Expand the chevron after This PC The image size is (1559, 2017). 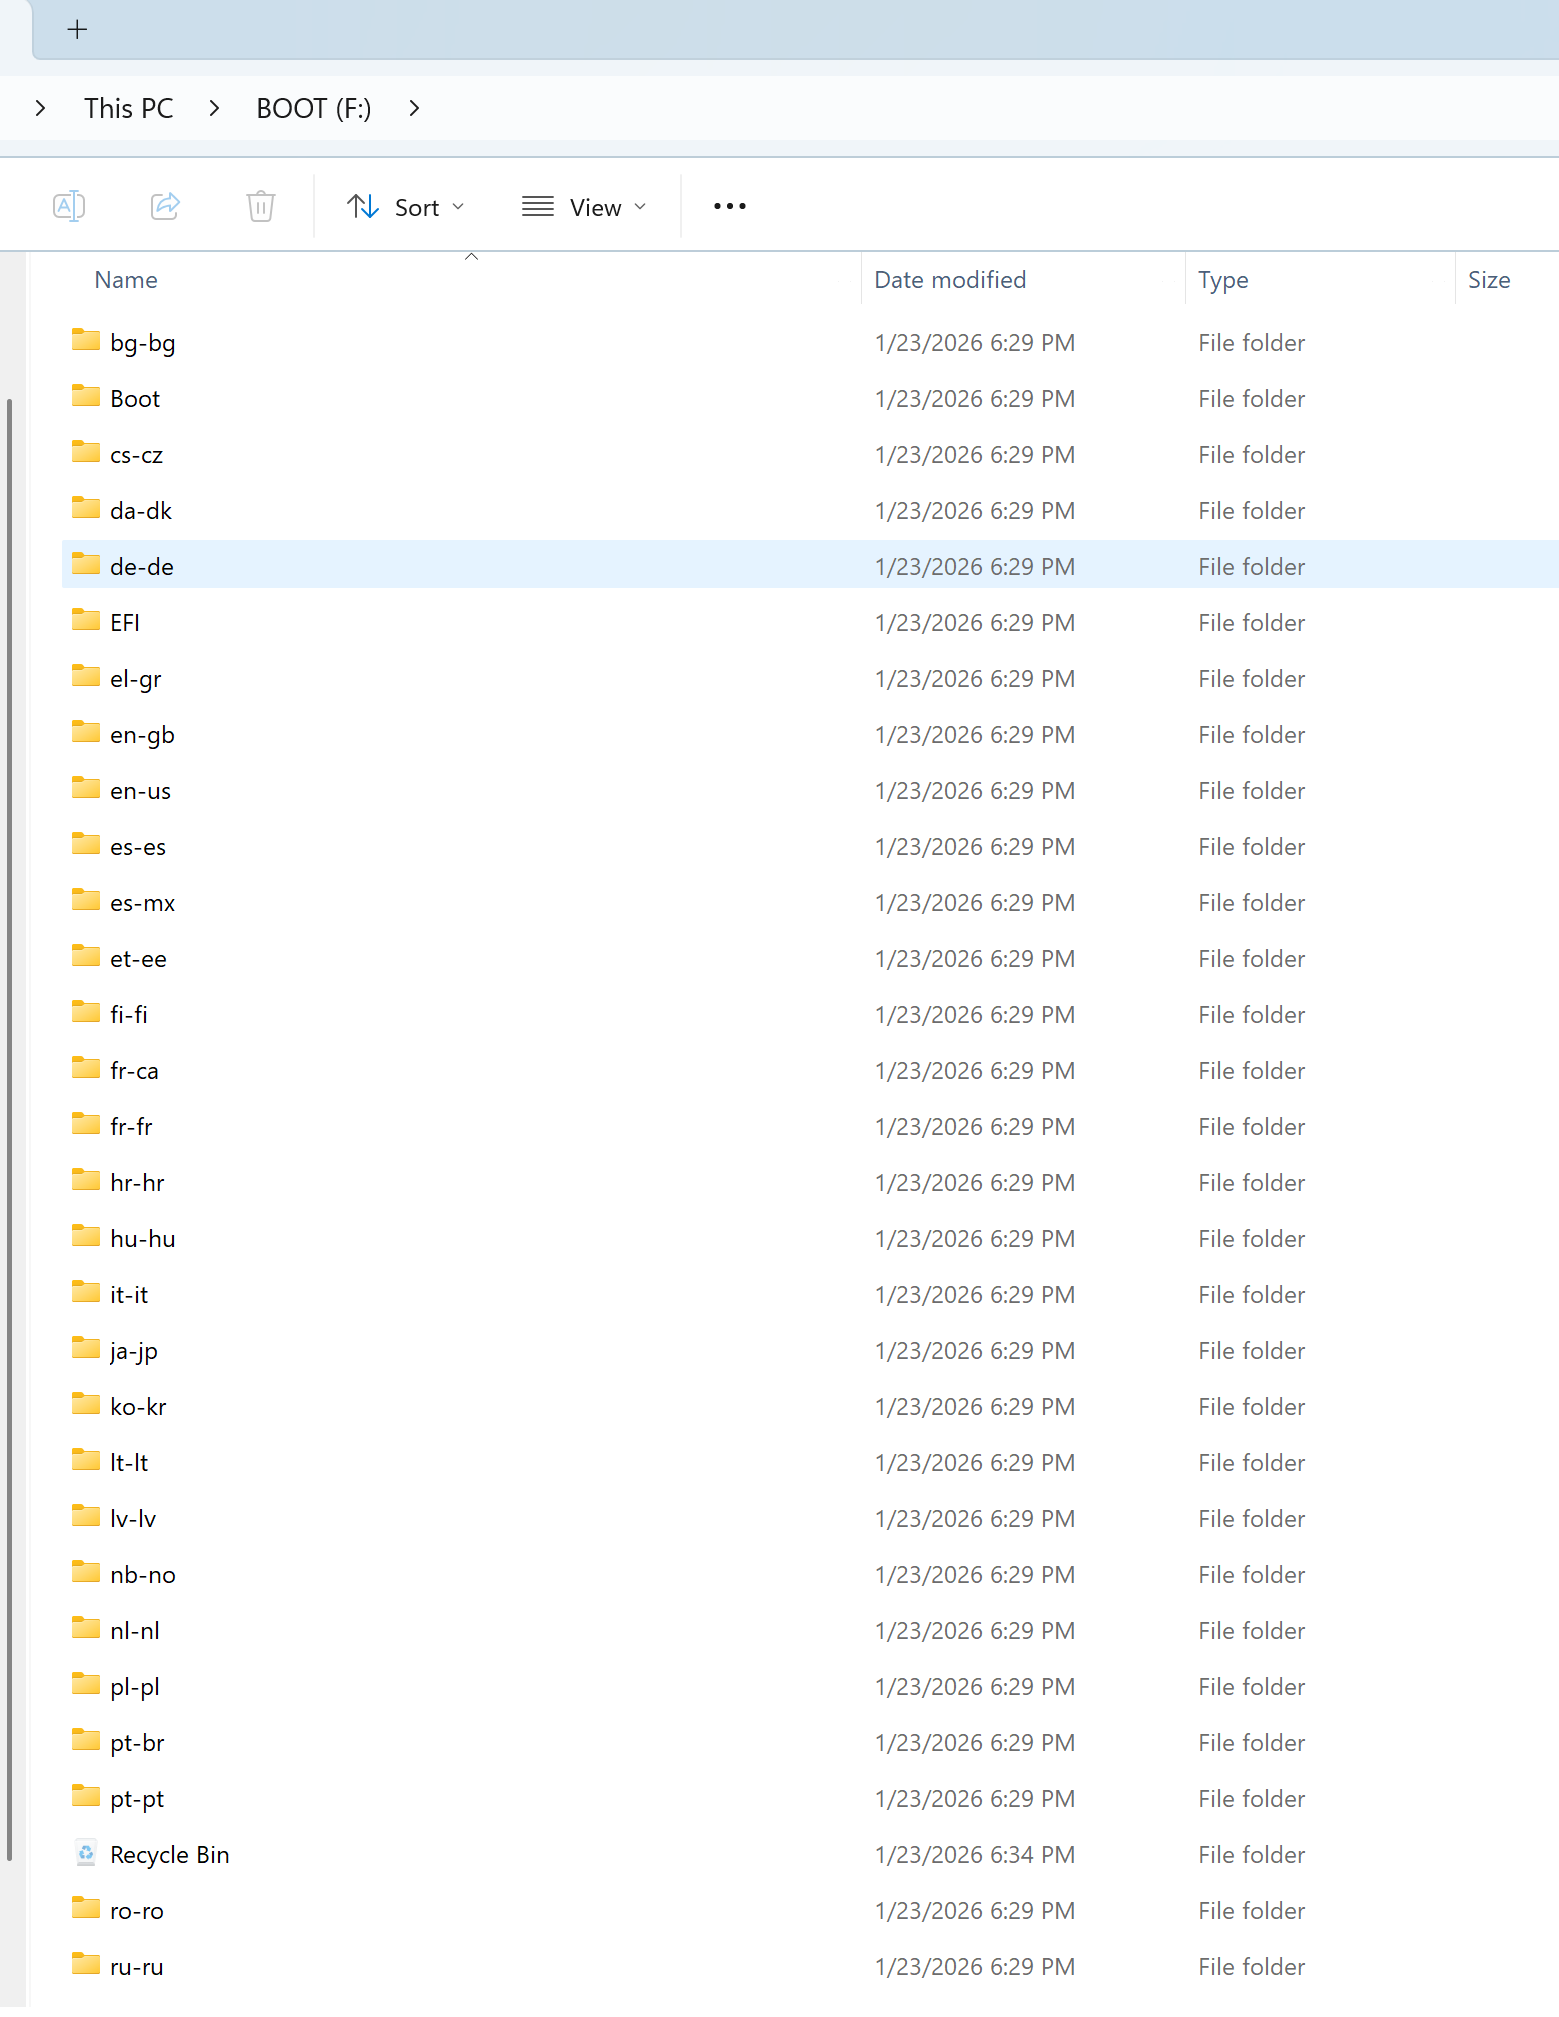(214, 108)
